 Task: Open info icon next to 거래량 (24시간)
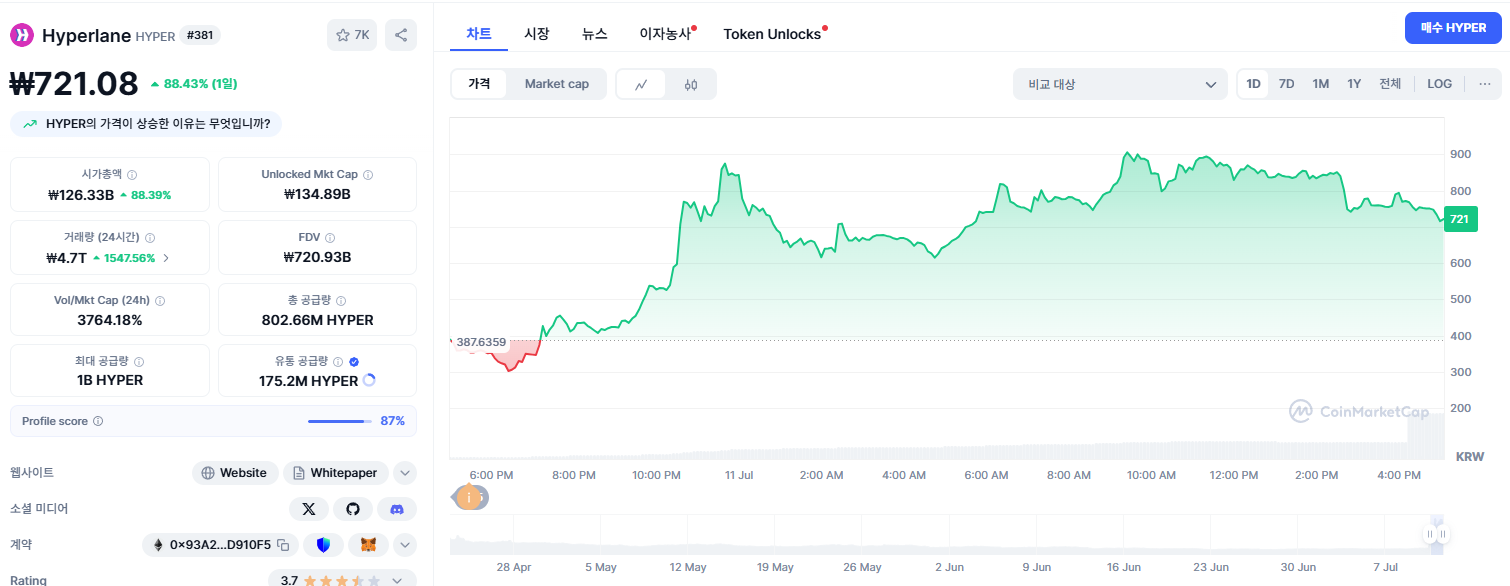pos(150,237)
